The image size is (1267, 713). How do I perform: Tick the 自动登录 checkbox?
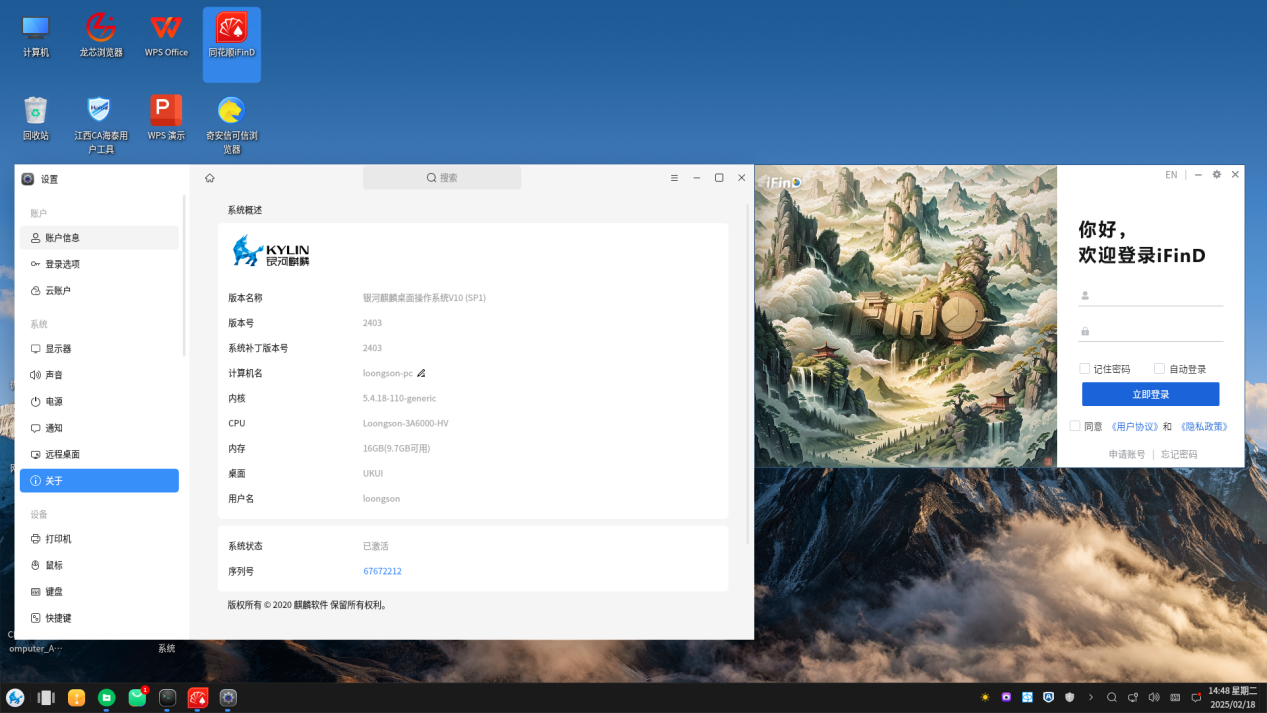pos(1159,369)
